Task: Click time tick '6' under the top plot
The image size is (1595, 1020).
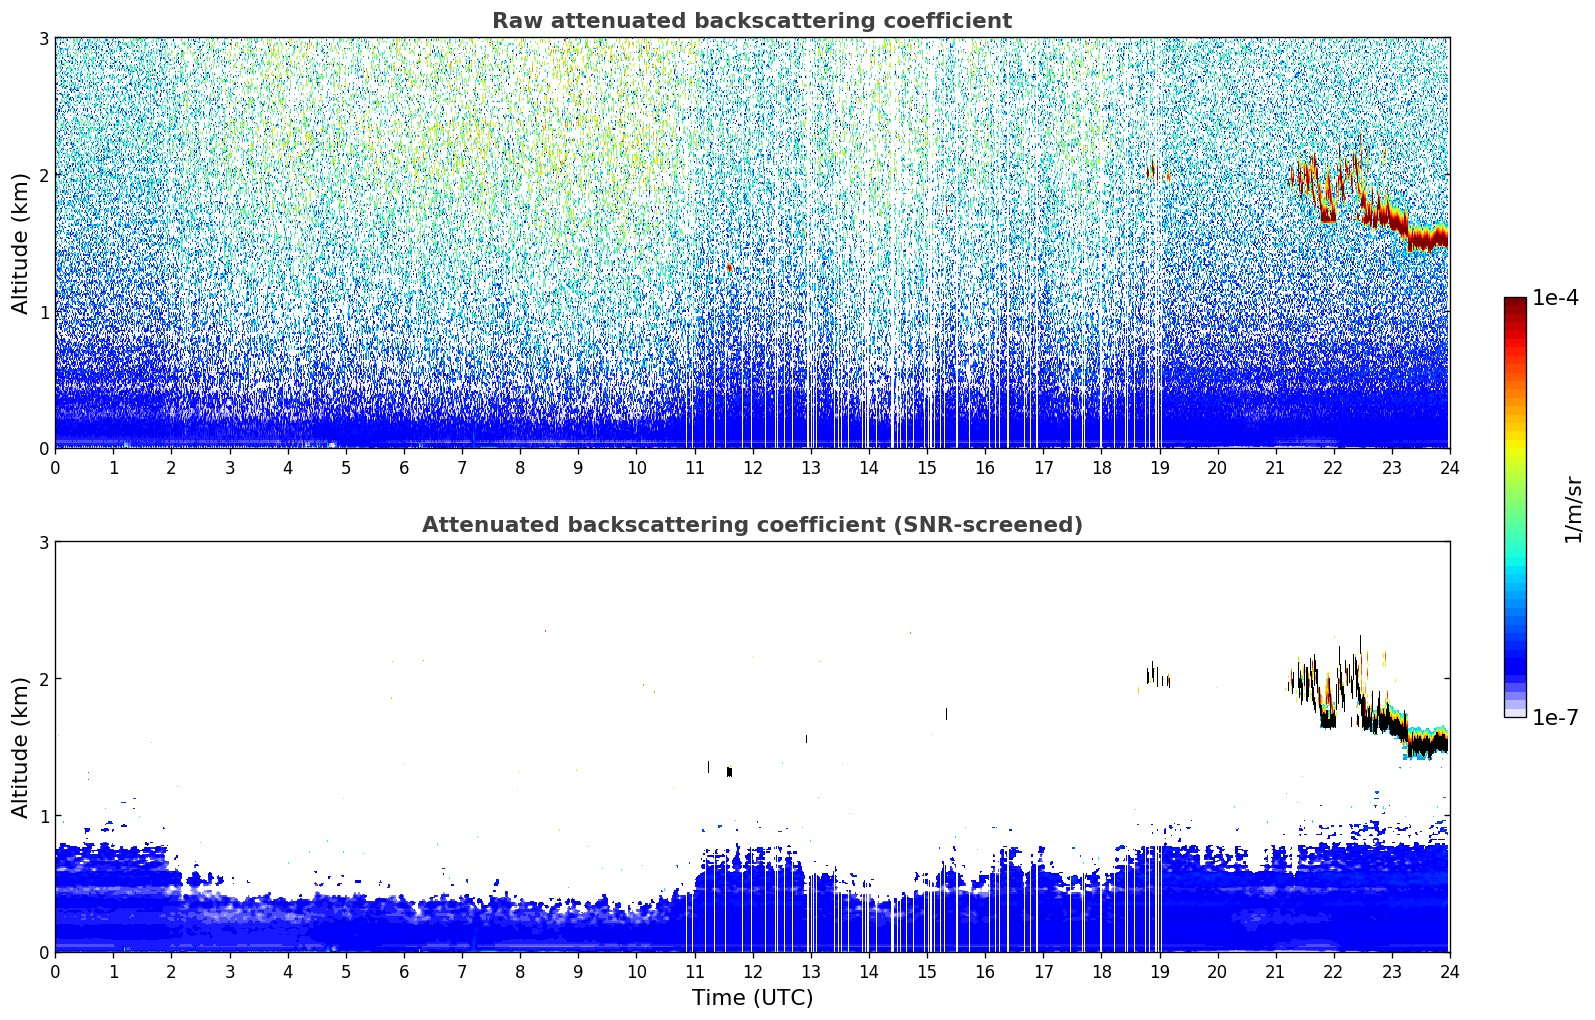Action: pyautogui.click(x=404, y=467)
